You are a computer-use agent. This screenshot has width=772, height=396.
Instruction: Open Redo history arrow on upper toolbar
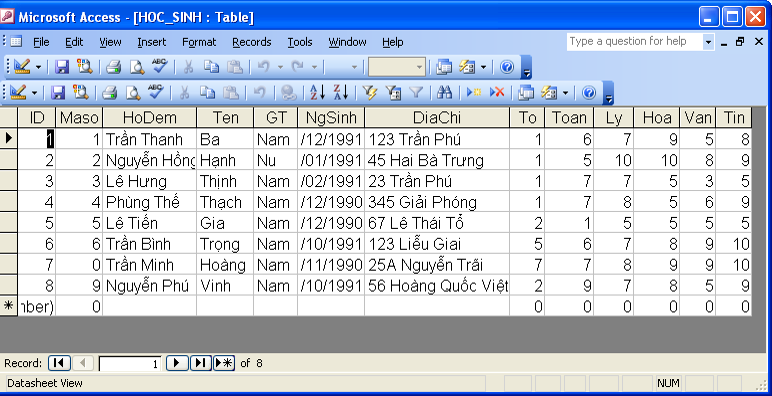(x=314, y=66)
